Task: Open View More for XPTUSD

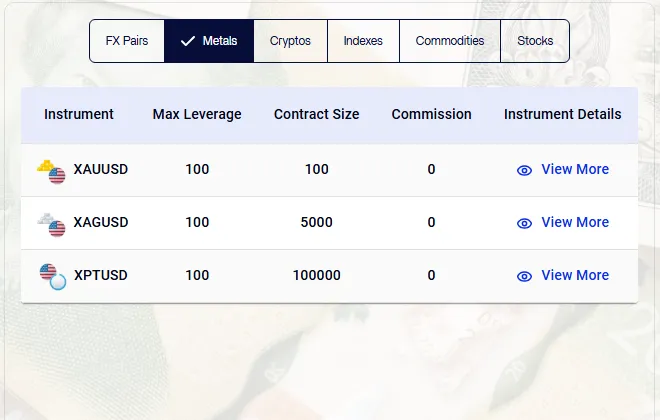Action: 574,276
